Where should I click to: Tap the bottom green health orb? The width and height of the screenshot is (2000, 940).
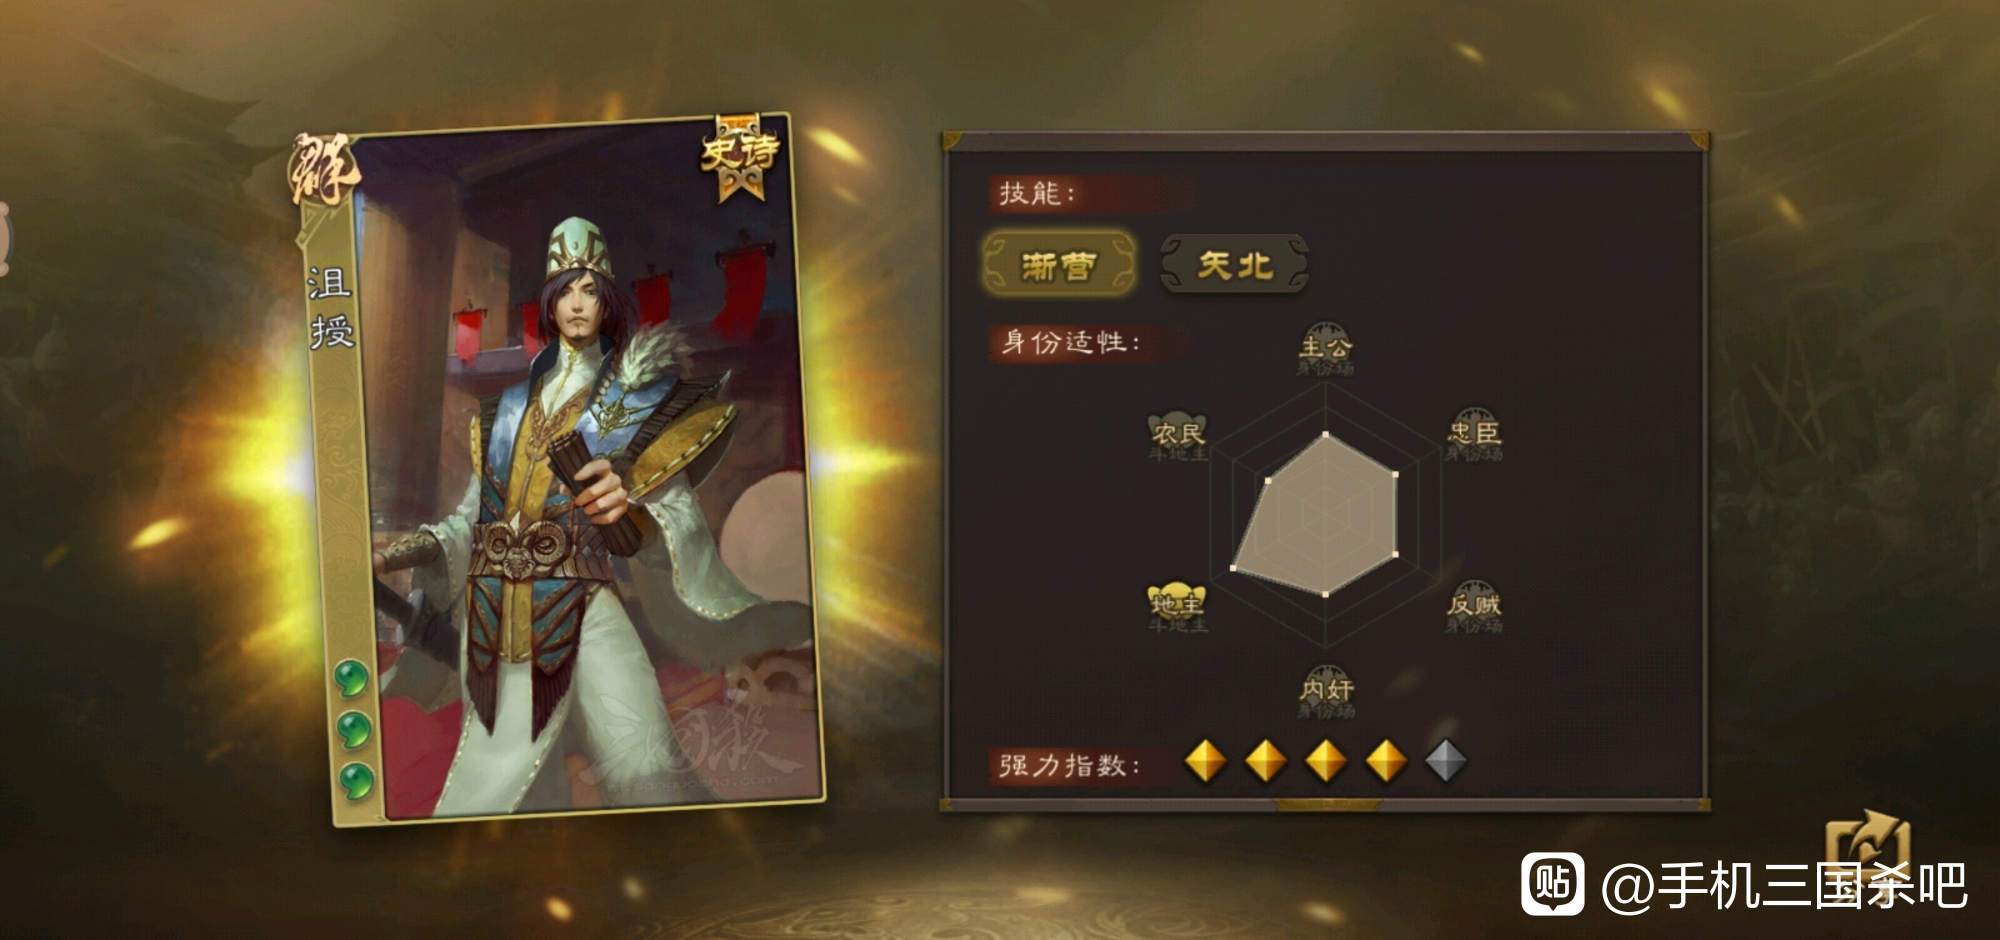[357, 781]
